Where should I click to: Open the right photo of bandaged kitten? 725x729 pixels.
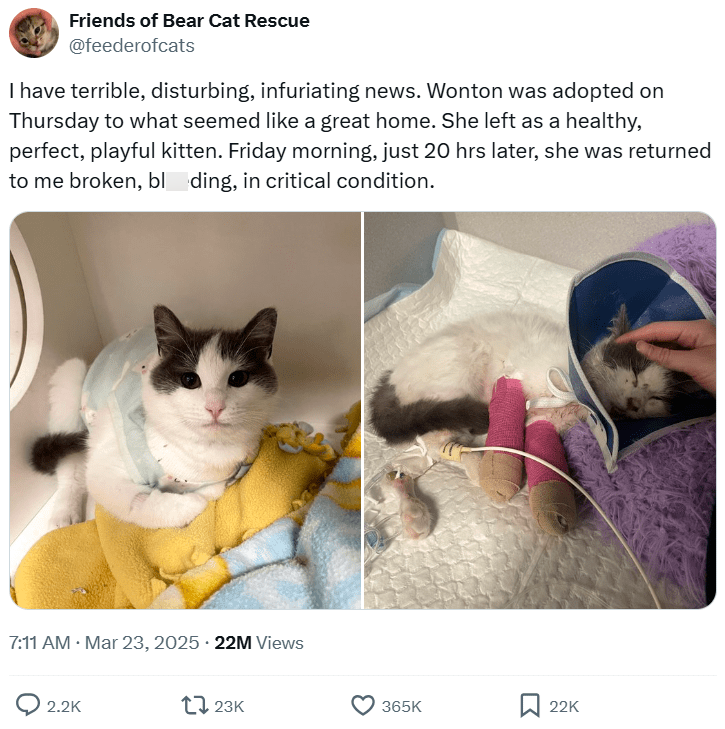coord(540,410)
